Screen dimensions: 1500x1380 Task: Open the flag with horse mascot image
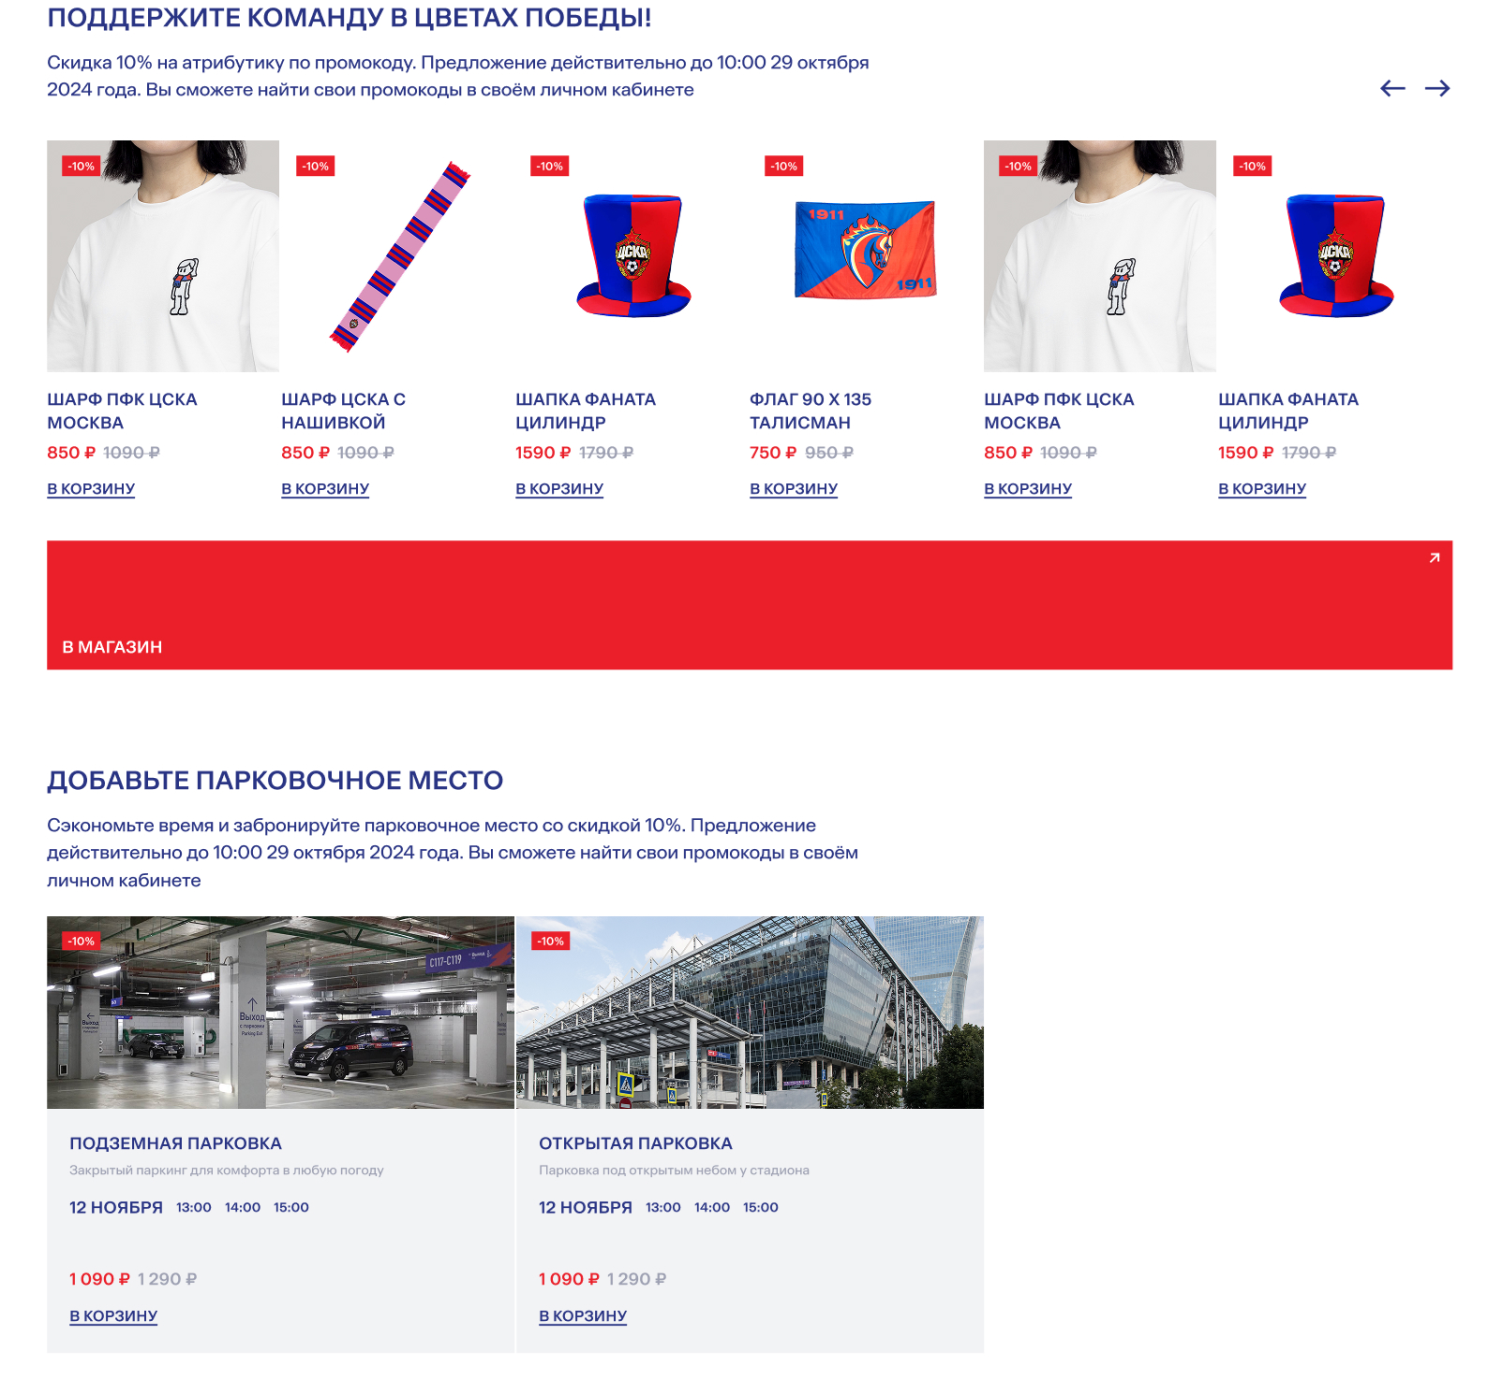coord(865,256)
